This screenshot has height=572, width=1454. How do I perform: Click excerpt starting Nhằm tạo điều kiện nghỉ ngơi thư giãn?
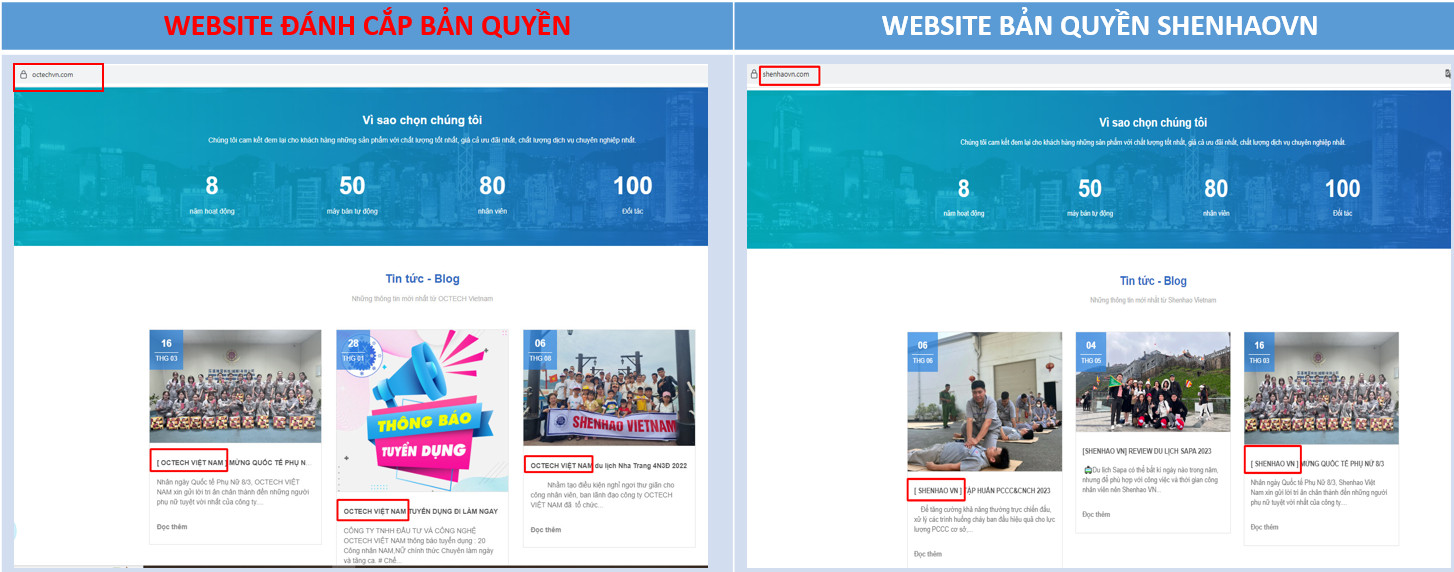click(x=608, y=495)
